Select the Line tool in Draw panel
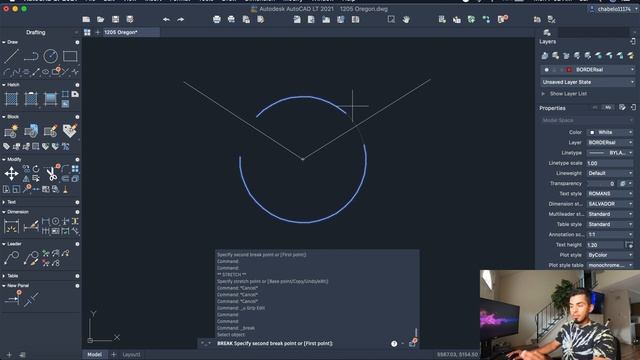The width and height of the screenshot is (640, 360). coord(11,56)
